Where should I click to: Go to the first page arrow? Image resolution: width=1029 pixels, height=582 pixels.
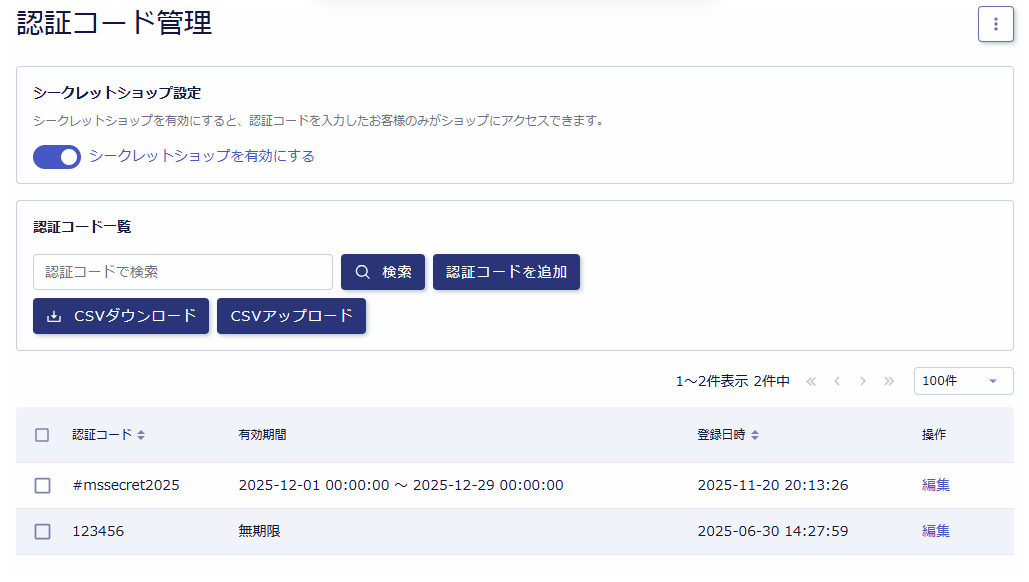pyautogui.click(x=811, y=381)
